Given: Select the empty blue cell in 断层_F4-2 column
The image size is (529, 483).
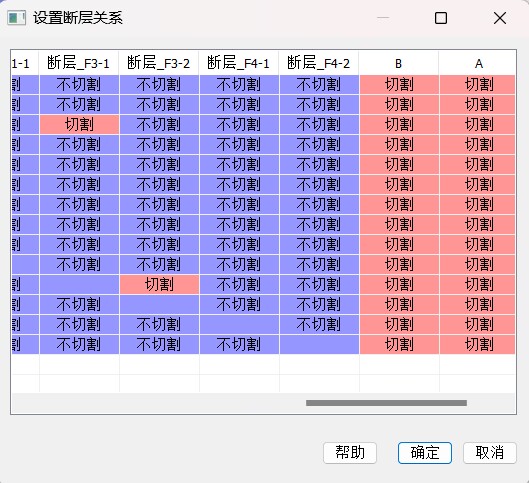Looking at the screenshot, I should click(x=319, y=344).
